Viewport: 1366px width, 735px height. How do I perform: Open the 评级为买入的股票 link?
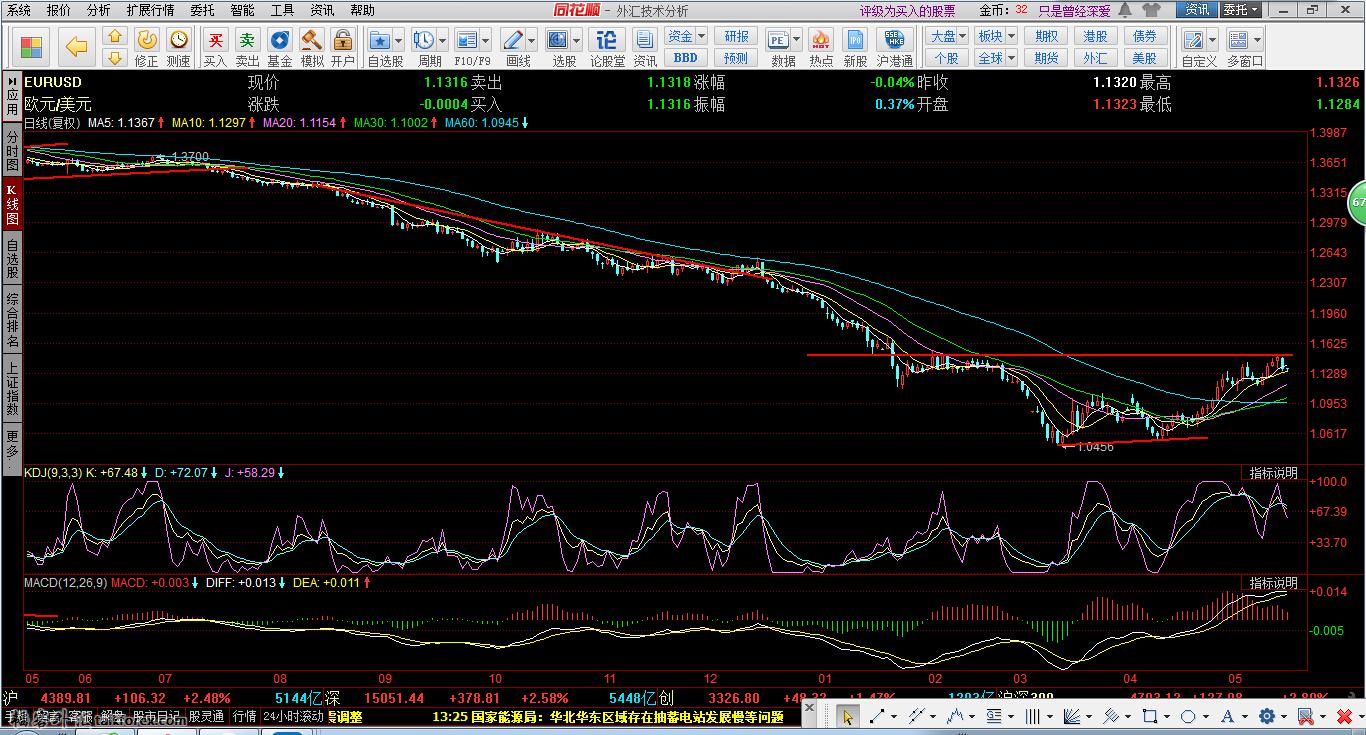coord(908,11)
